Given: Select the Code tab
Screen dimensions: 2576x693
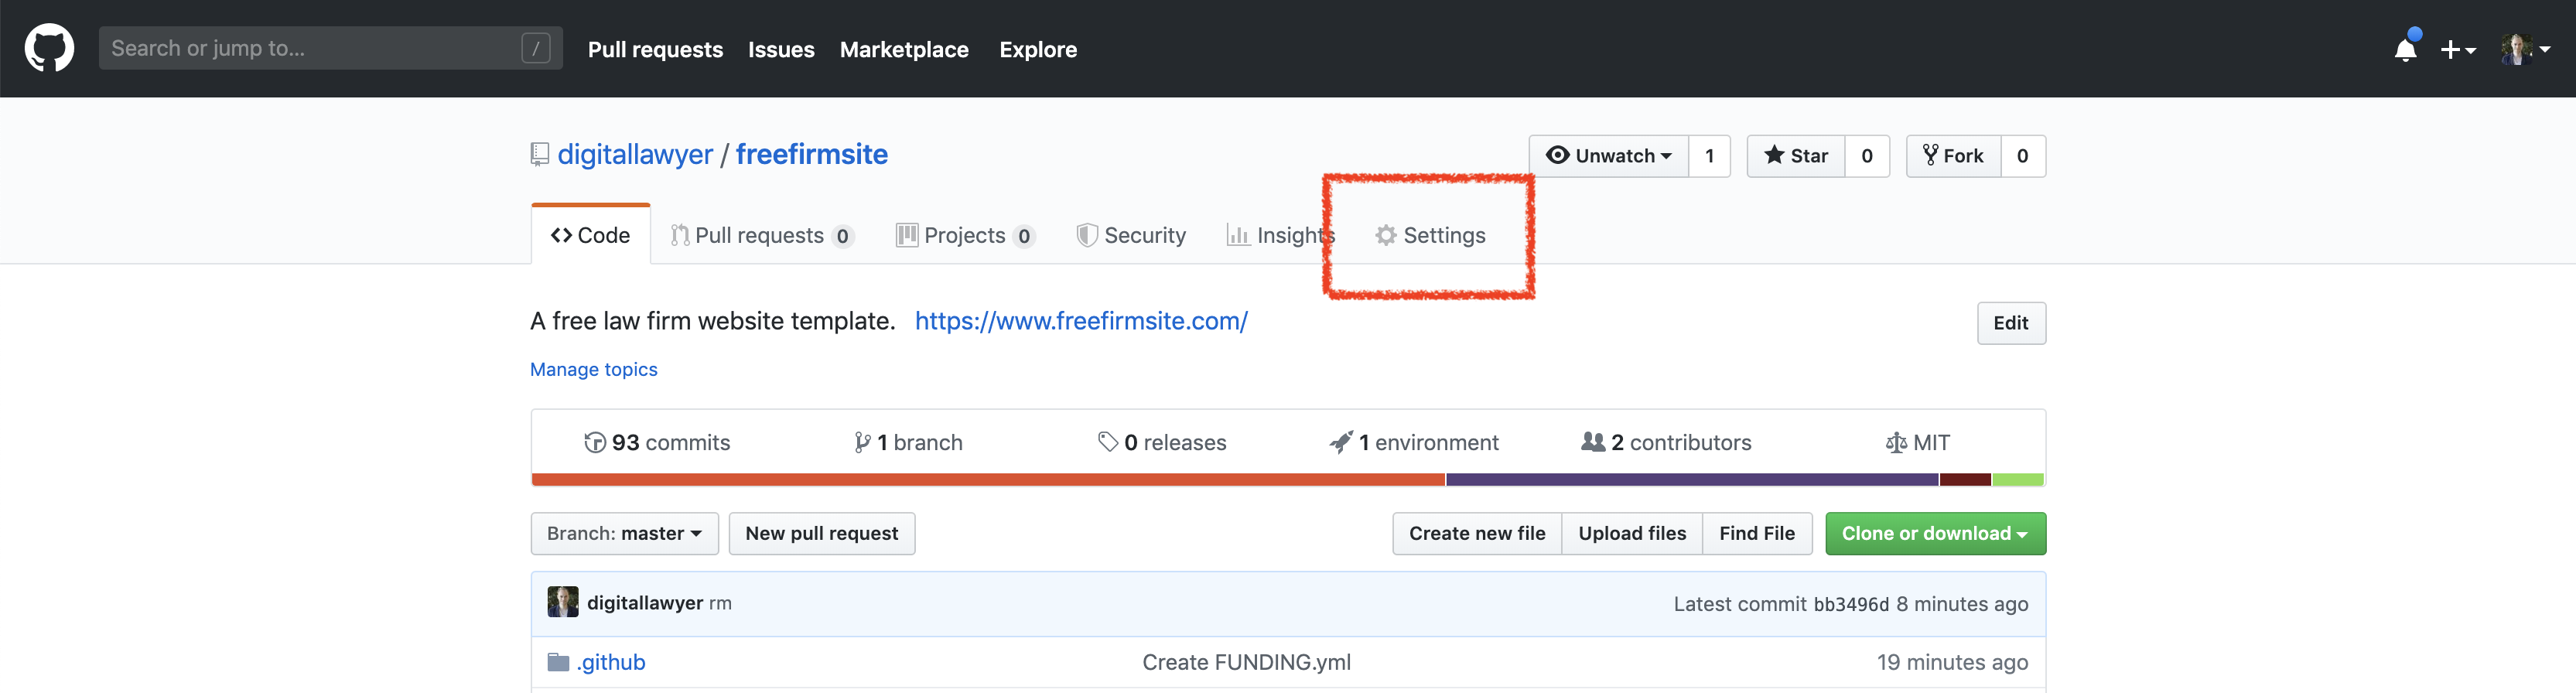Looking at the screenshot, I should [x=590, y=235].
